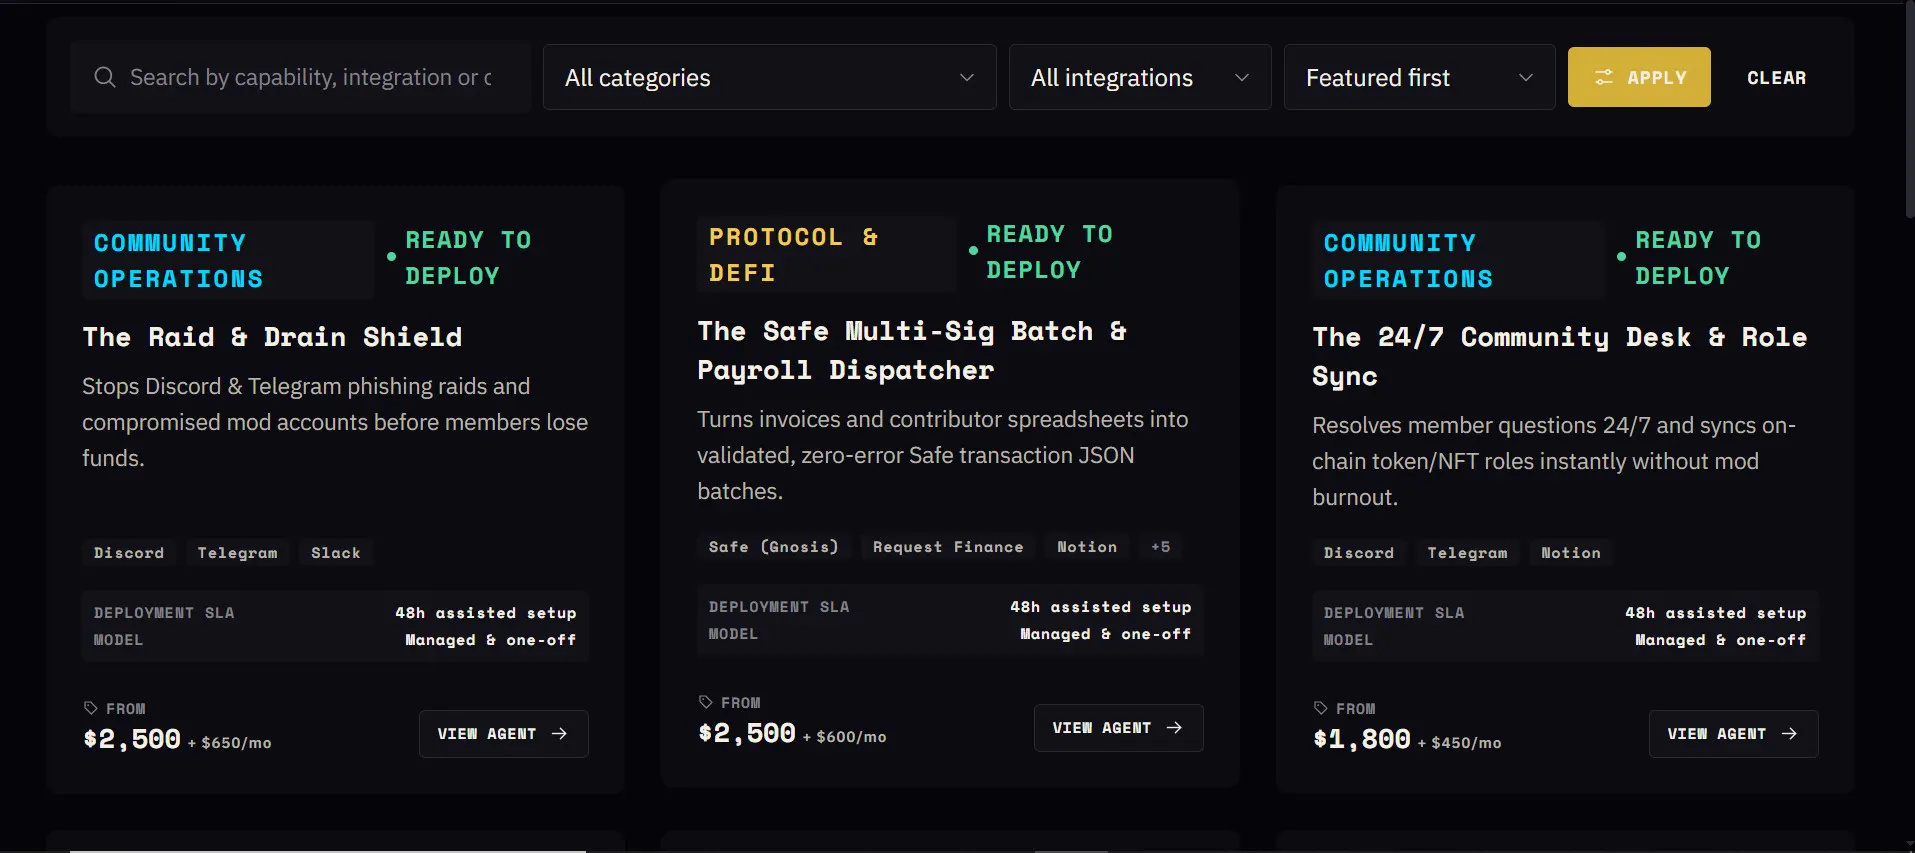Viewport: 1915px width, 853px height.
Task: Open The Raid & Drain Shield title
Action: [x=272, y=337]
